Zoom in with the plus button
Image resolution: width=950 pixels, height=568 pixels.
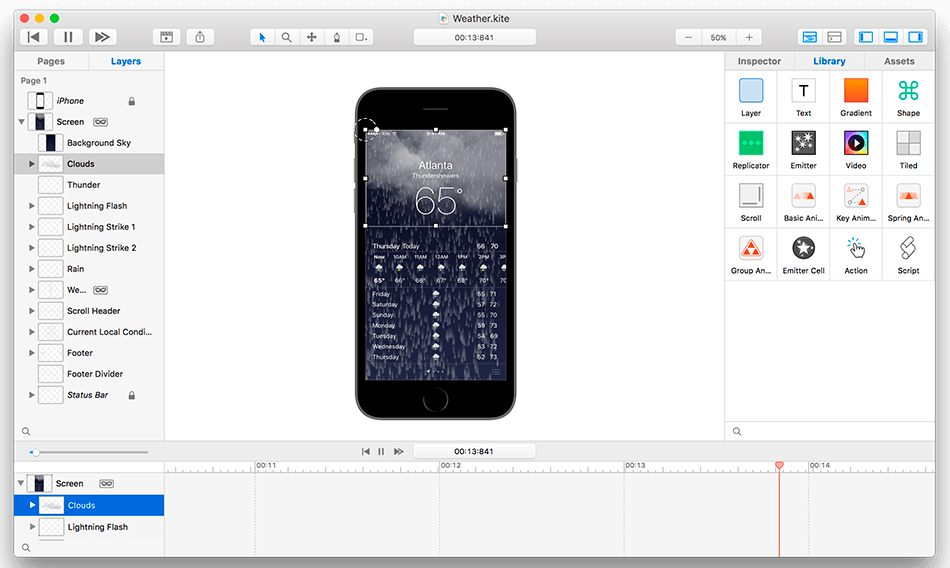click(x=749, y=38)
